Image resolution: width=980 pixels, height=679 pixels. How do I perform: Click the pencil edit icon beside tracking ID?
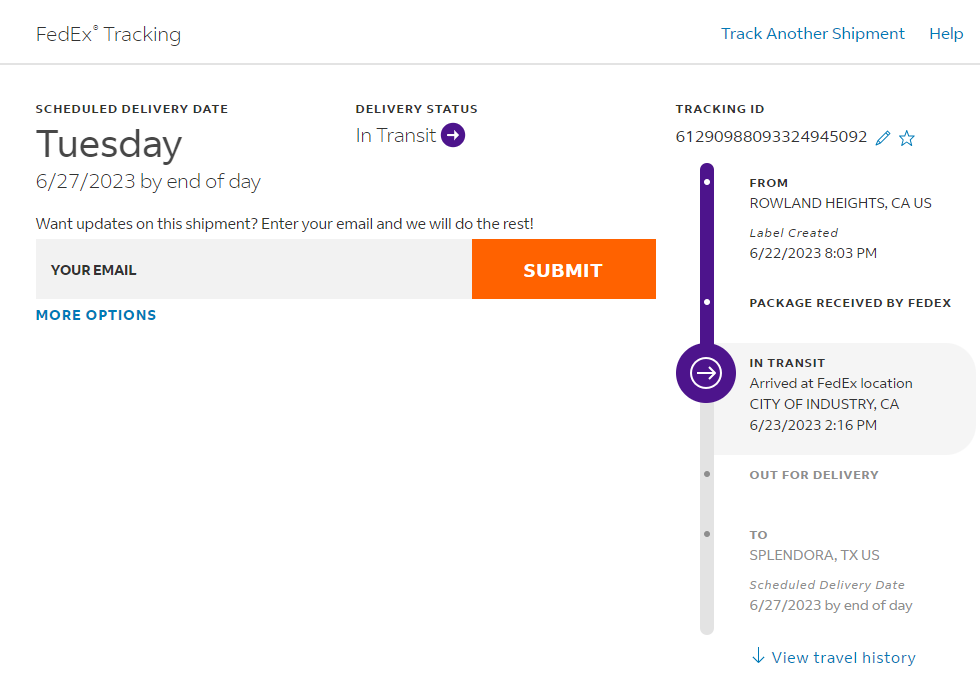point(882,138)
